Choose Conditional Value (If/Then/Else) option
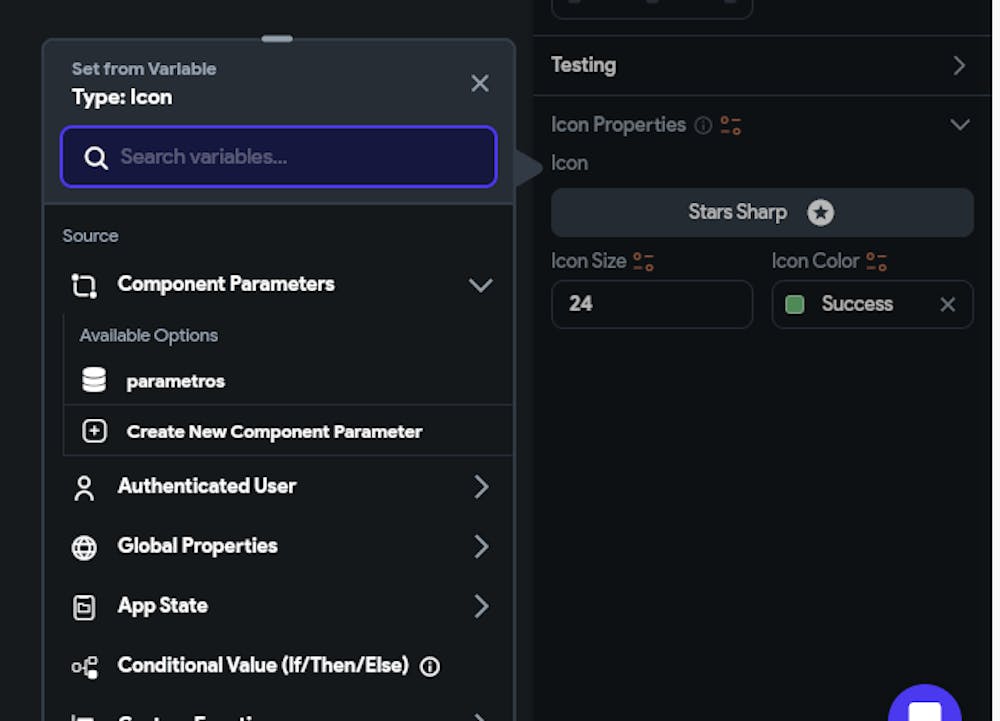 click(x=262, y=665)
